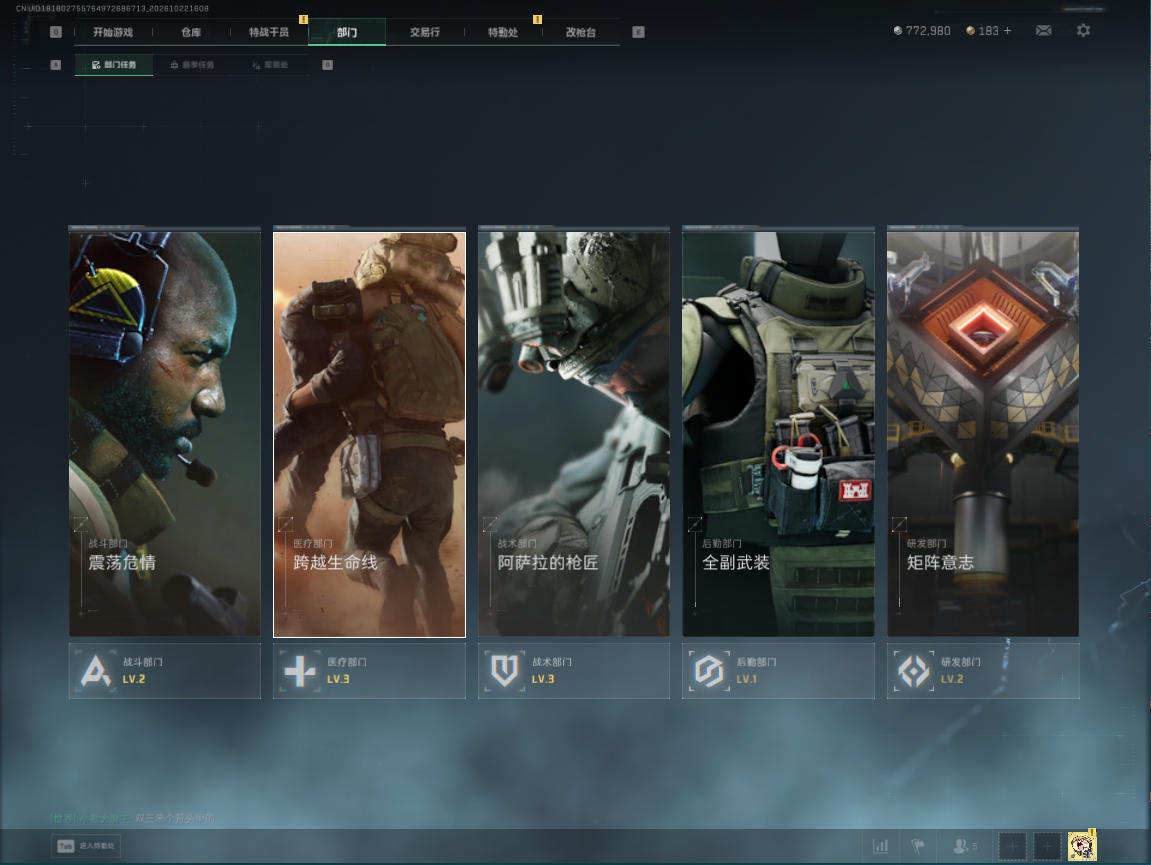
Task: Click the flag icon in bottom bar
Action: point(918,846)
